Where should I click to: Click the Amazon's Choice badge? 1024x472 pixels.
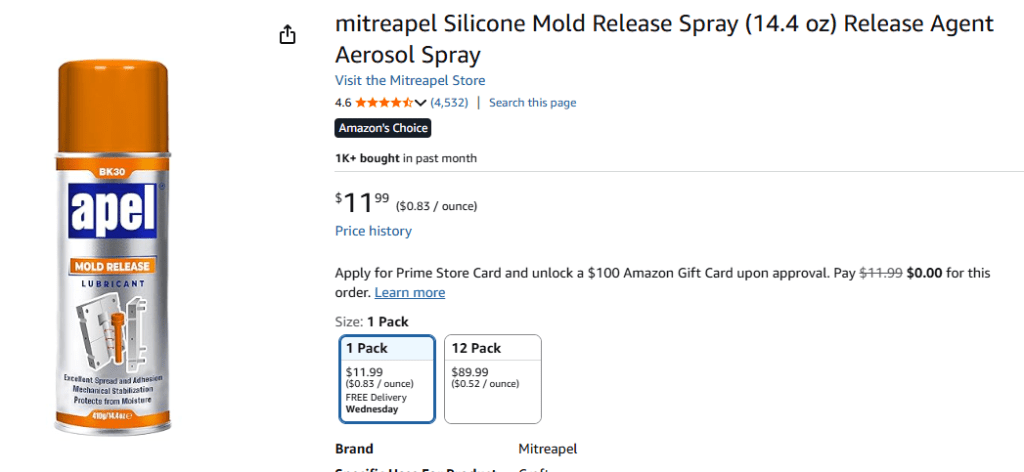(x=383, y=128)
